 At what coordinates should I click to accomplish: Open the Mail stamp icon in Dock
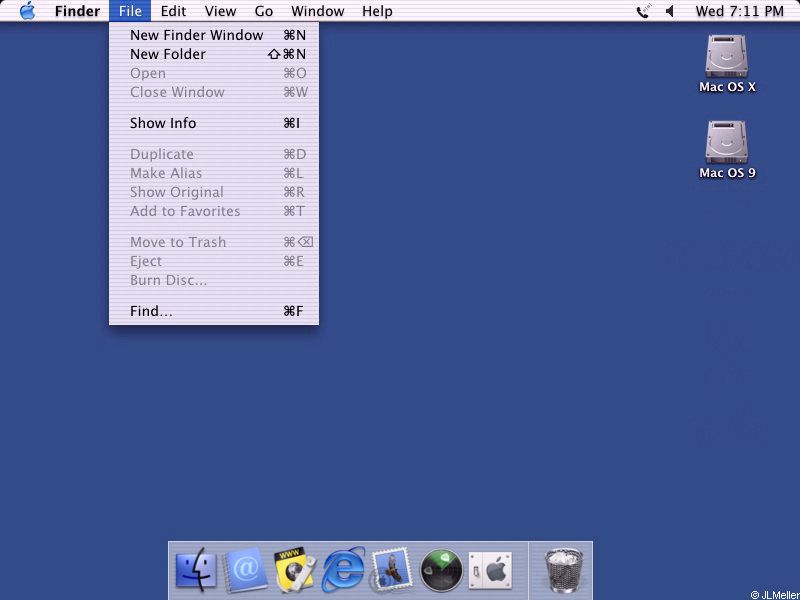pyautogui.click(x=391, y=570)
